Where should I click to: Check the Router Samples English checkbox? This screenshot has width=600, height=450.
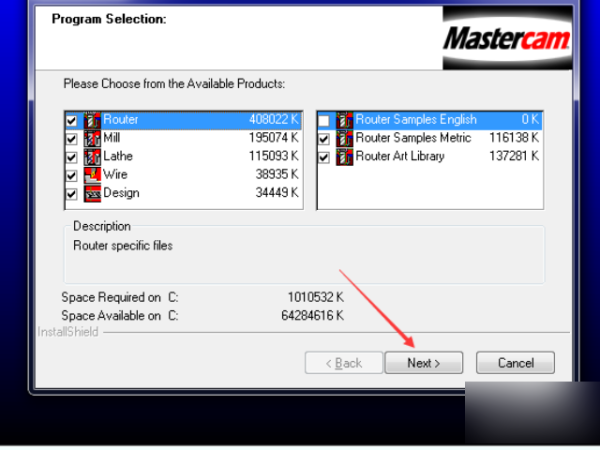point(324,121)
